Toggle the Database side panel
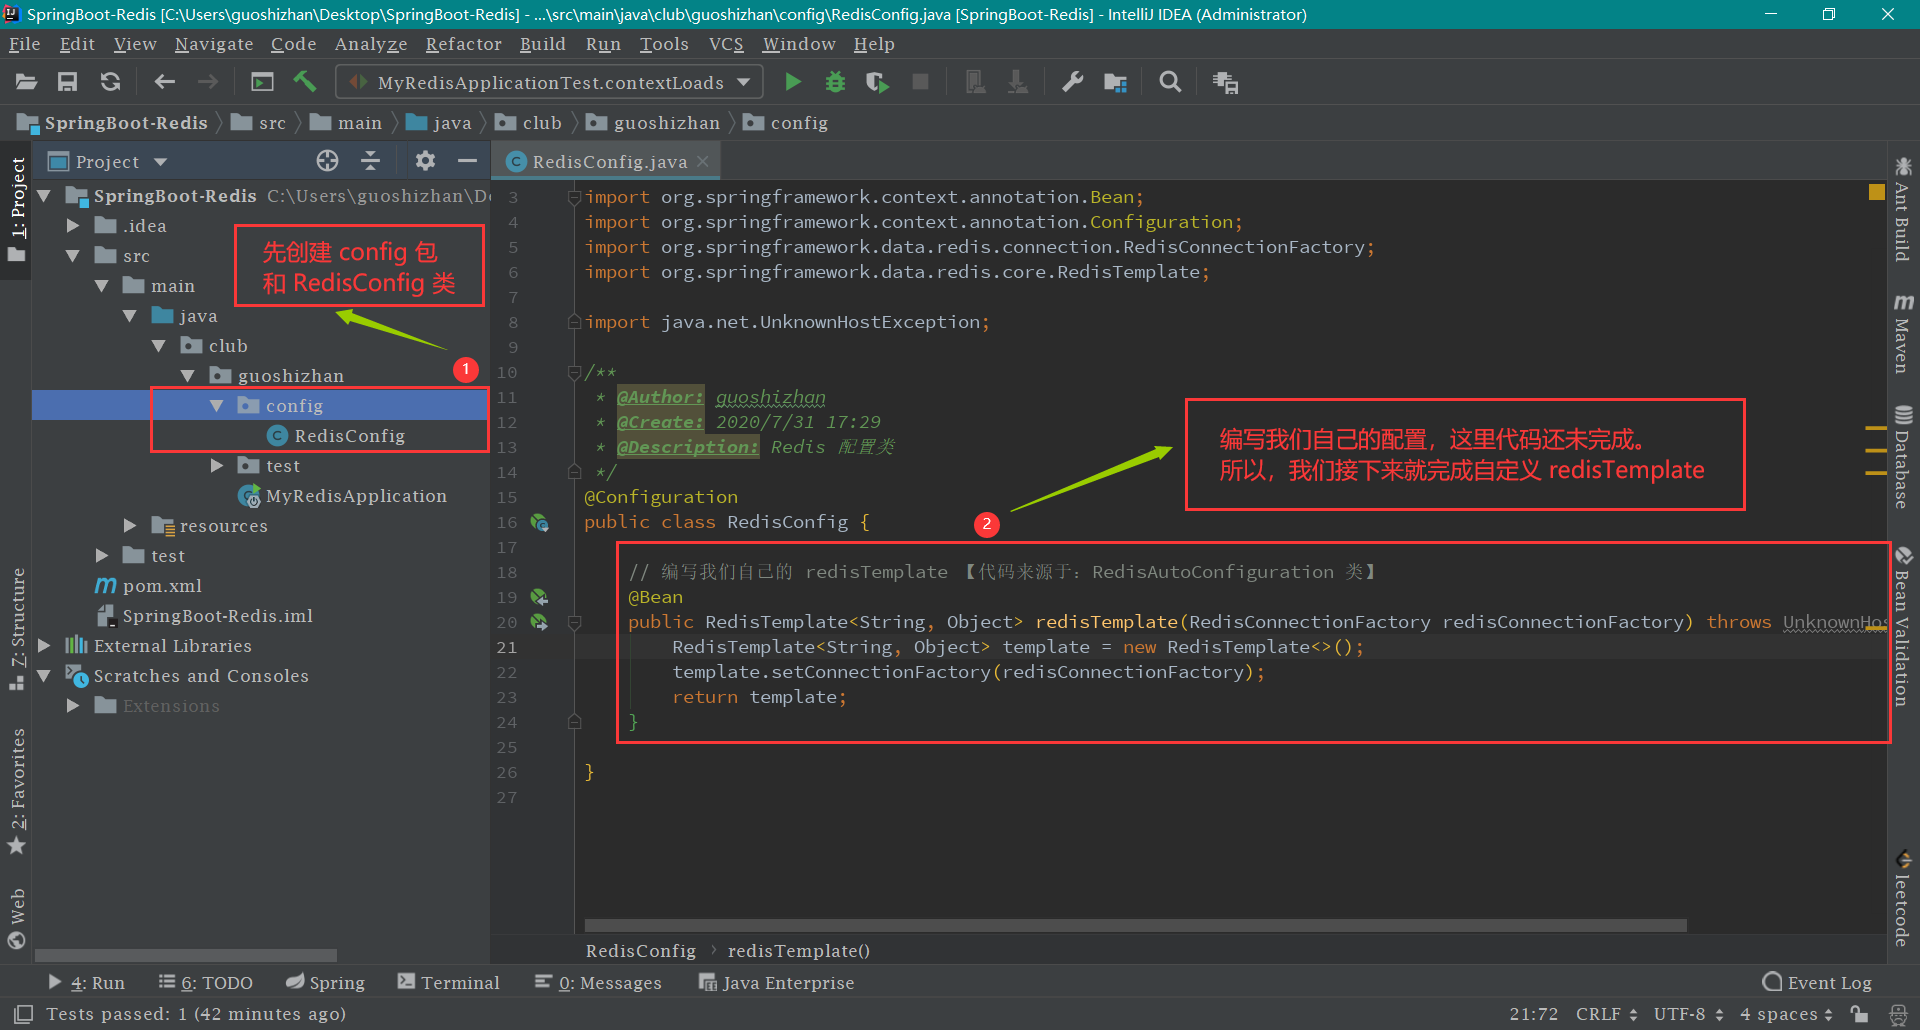1920x1030 pixels. click(x=1902, y=458)
